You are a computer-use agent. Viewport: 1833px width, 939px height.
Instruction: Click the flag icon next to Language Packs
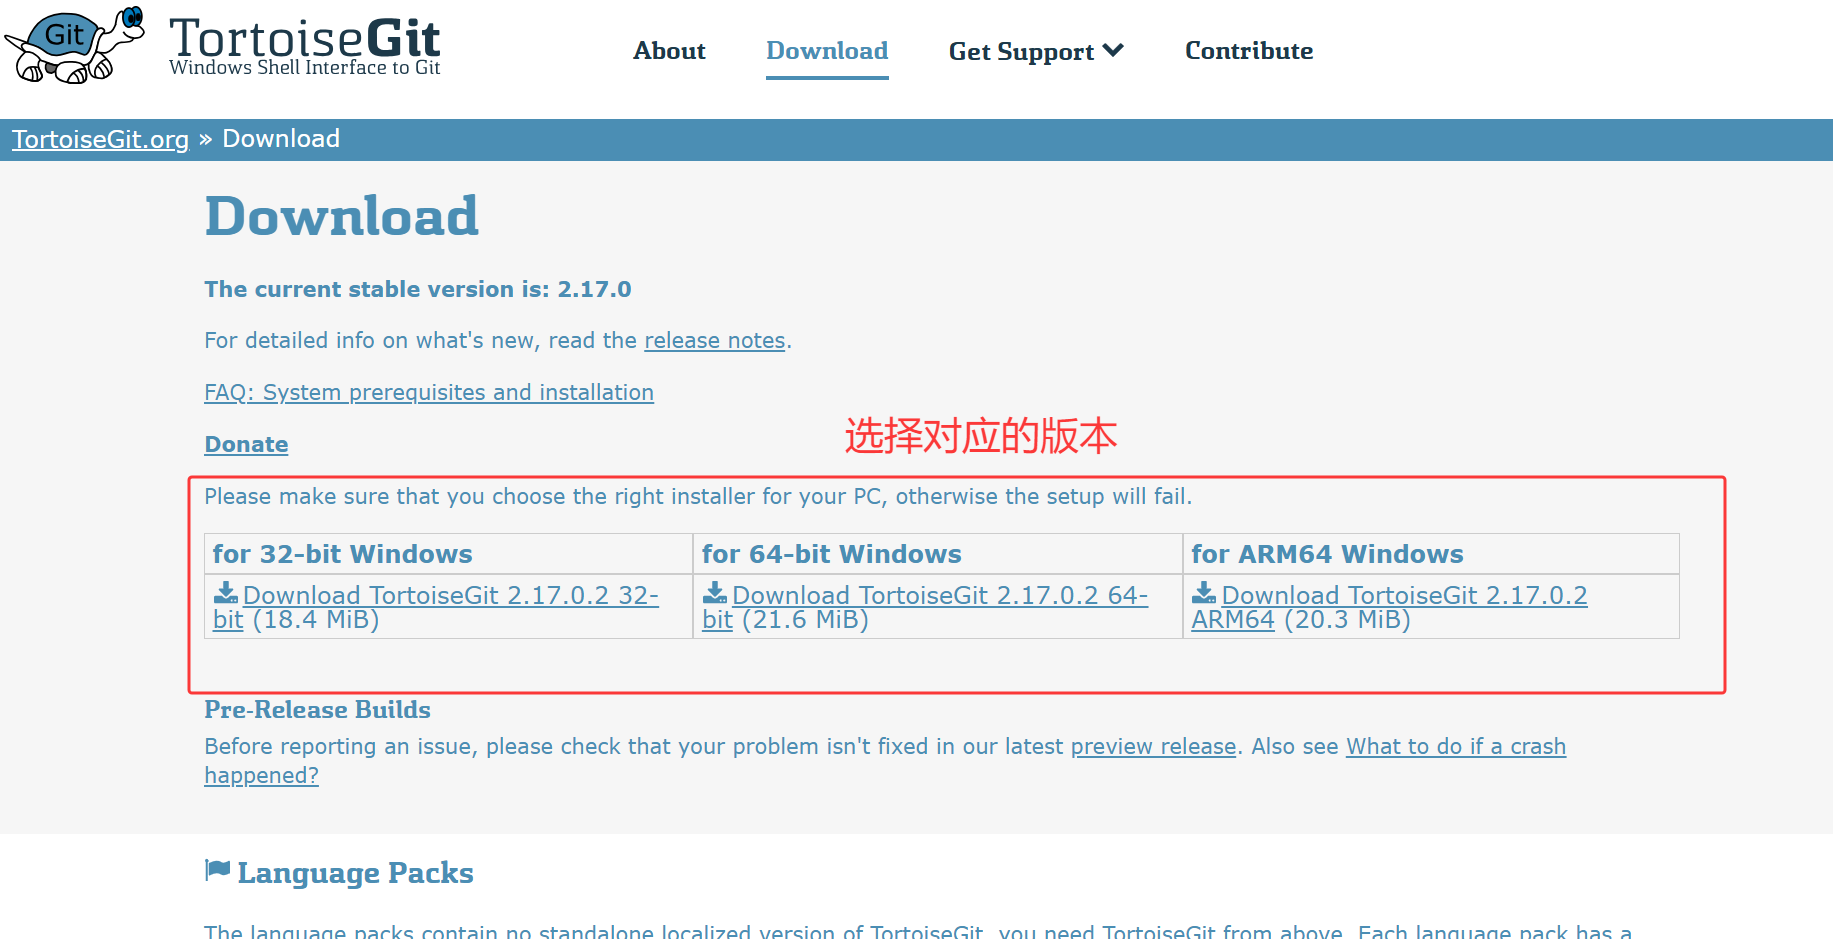[x=217, y=871]
